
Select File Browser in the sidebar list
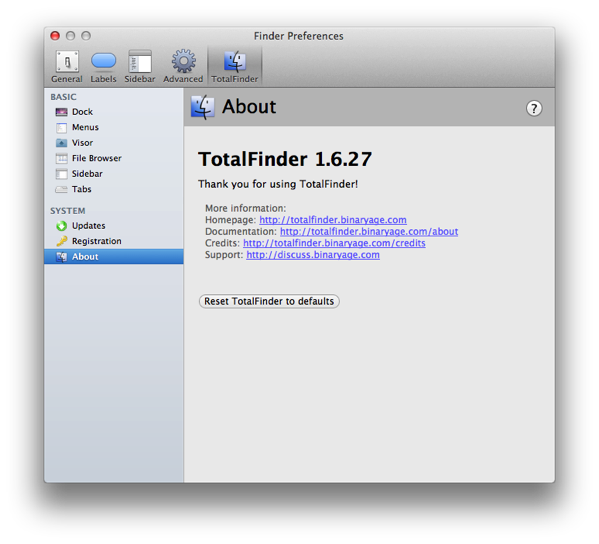[114, 158]
